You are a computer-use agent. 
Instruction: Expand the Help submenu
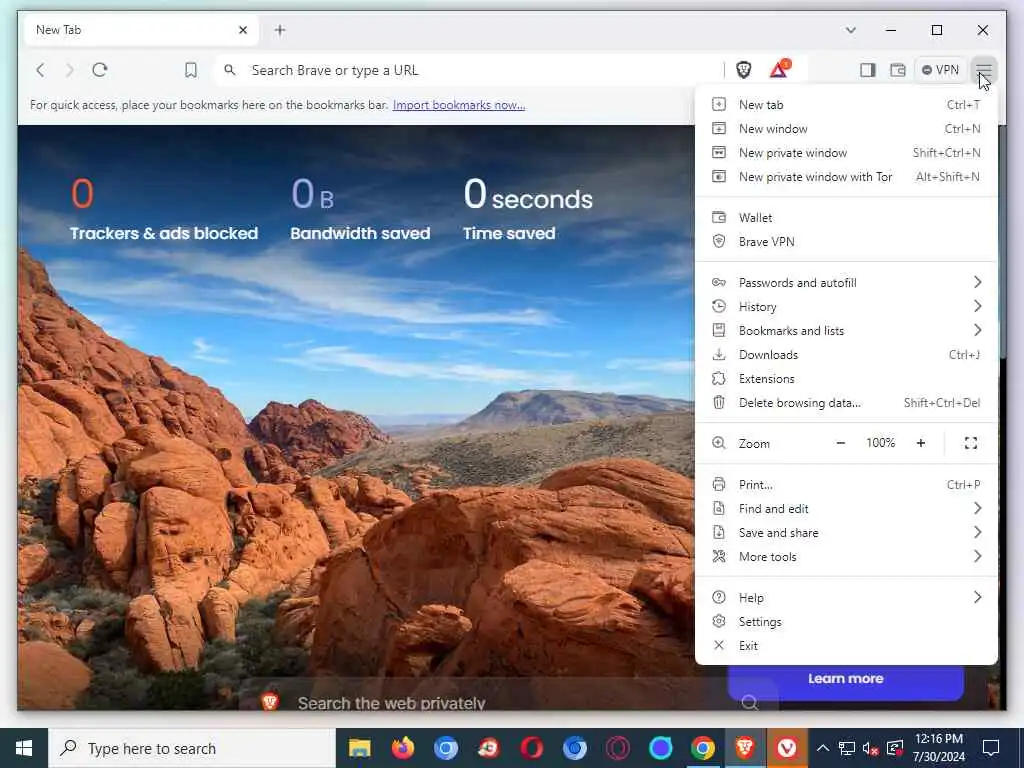tap(846, 598)
